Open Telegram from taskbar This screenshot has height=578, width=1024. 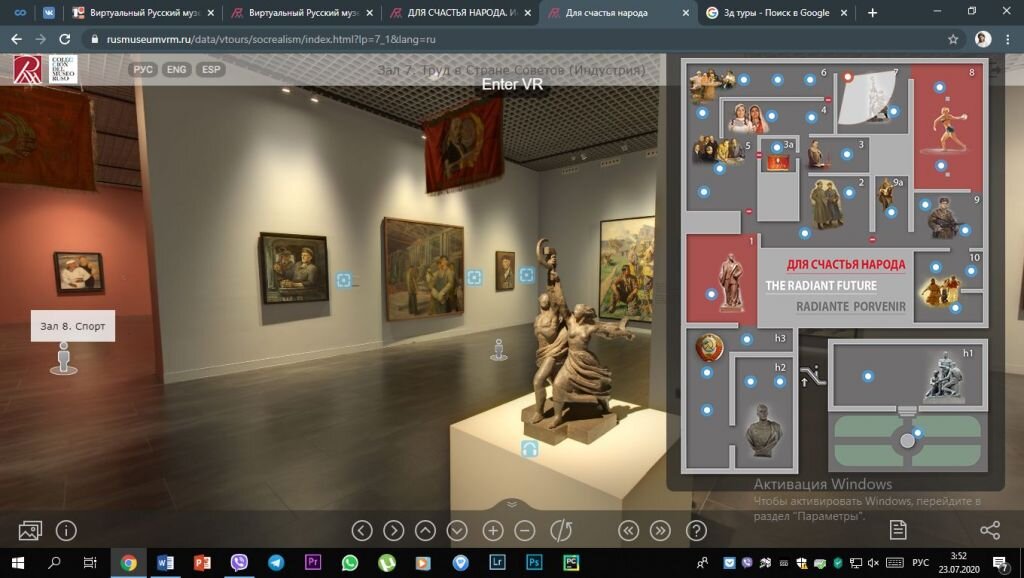coord(276,562)
